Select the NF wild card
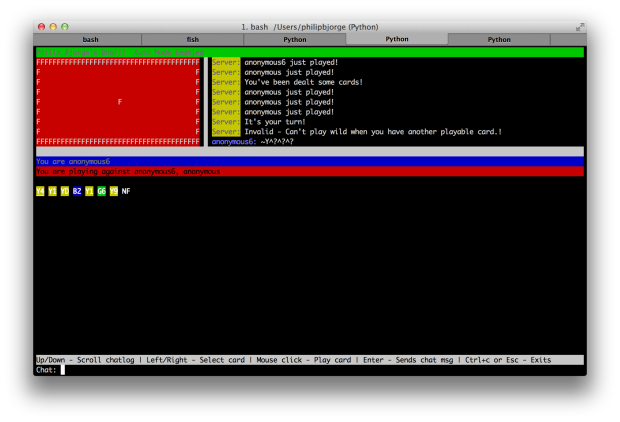 coord(126,191)
